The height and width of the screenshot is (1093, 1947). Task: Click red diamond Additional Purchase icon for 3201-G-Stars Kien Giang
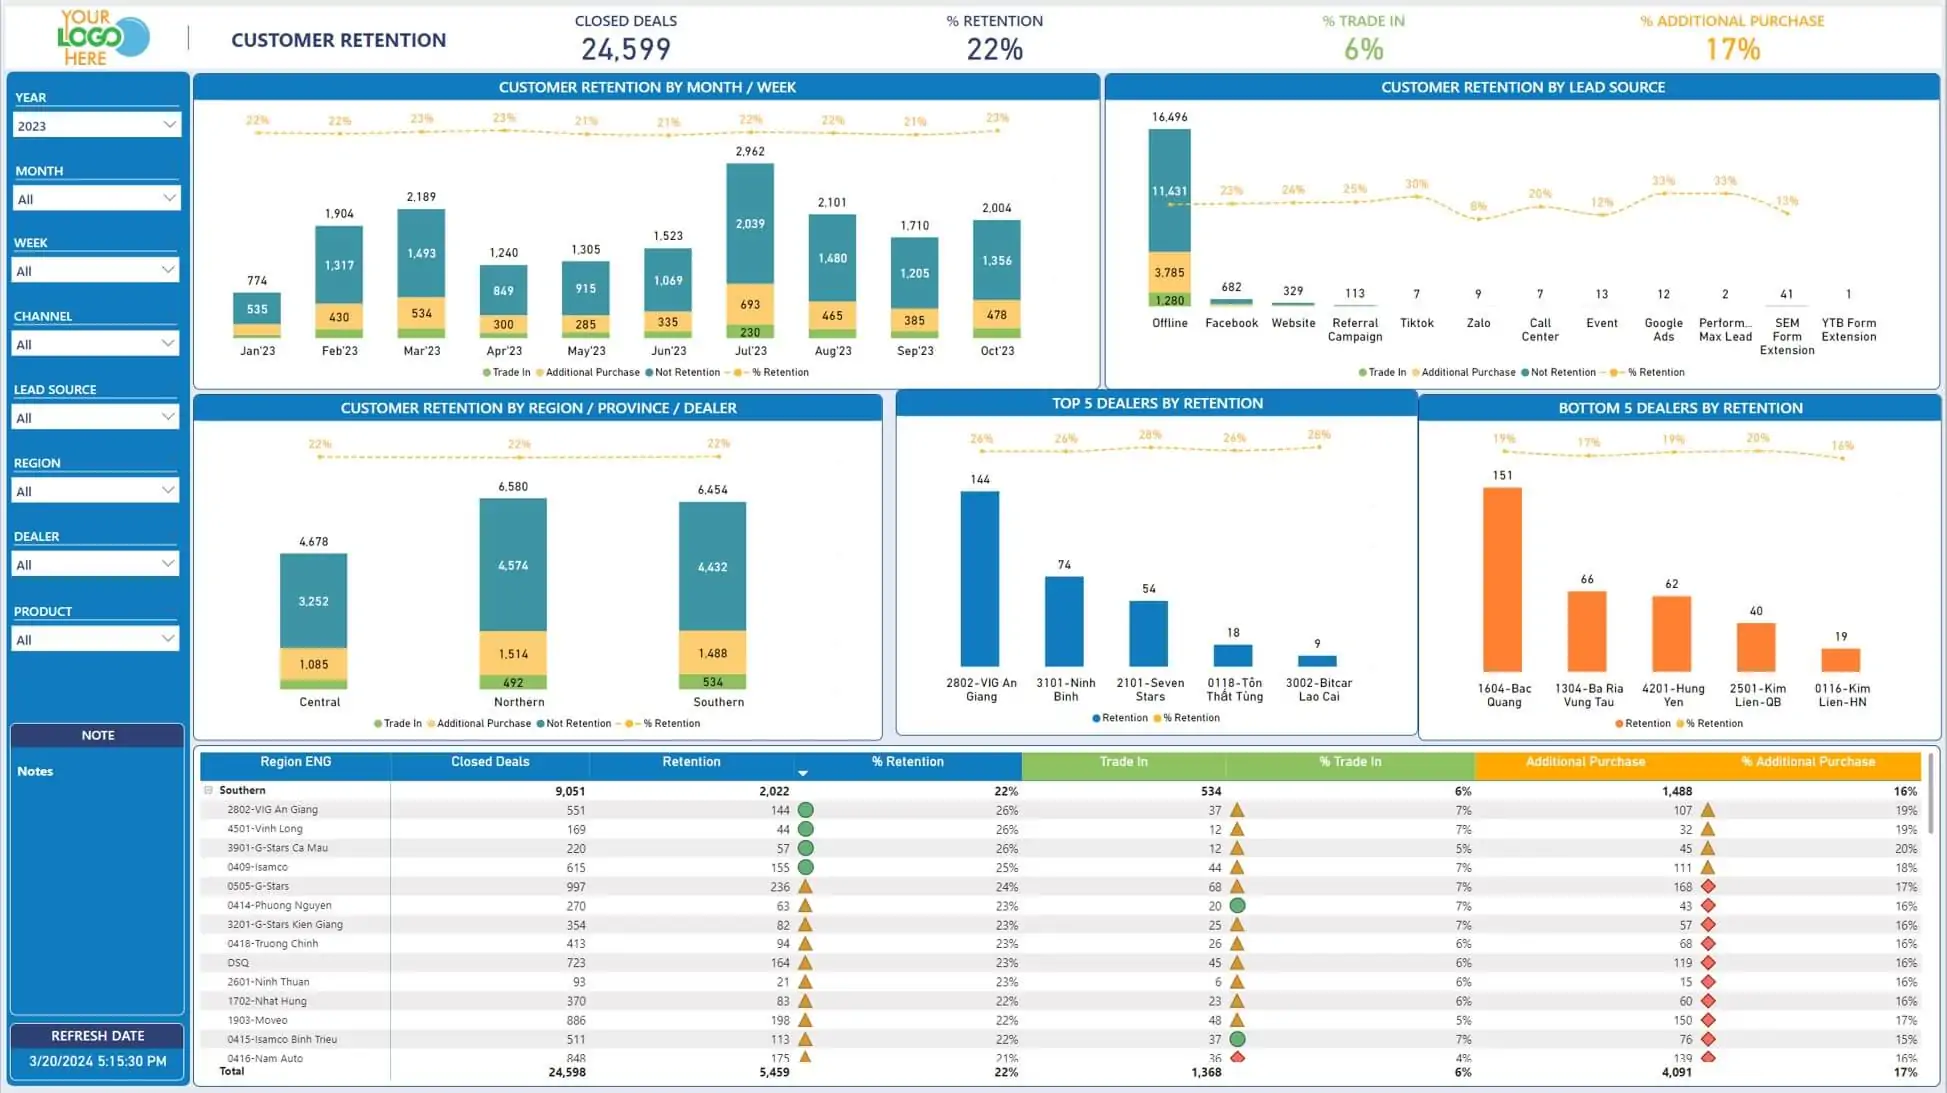tap(1708, 925)
